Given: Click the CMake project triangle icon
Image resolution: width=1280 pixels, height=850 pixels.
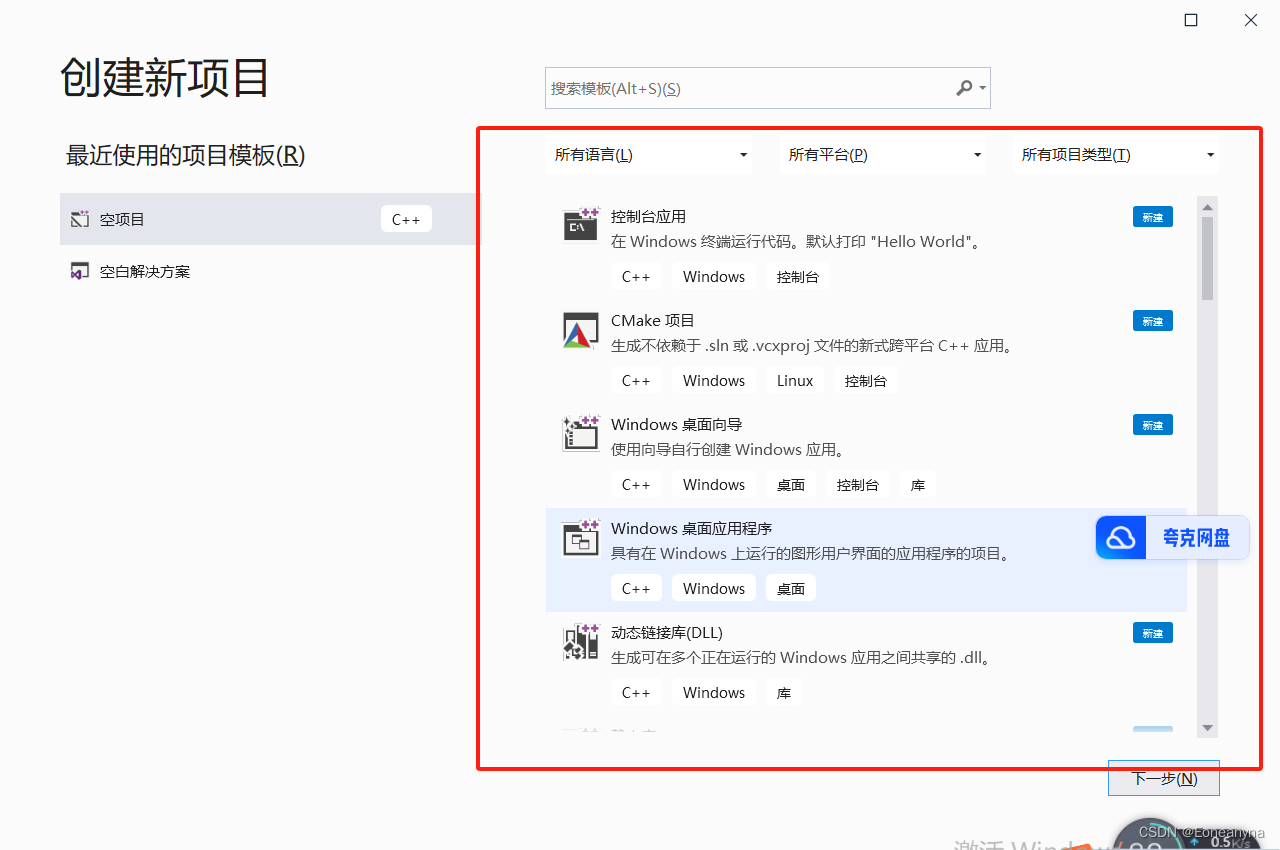Looking at the screenshot, I should tap(581, 330).
